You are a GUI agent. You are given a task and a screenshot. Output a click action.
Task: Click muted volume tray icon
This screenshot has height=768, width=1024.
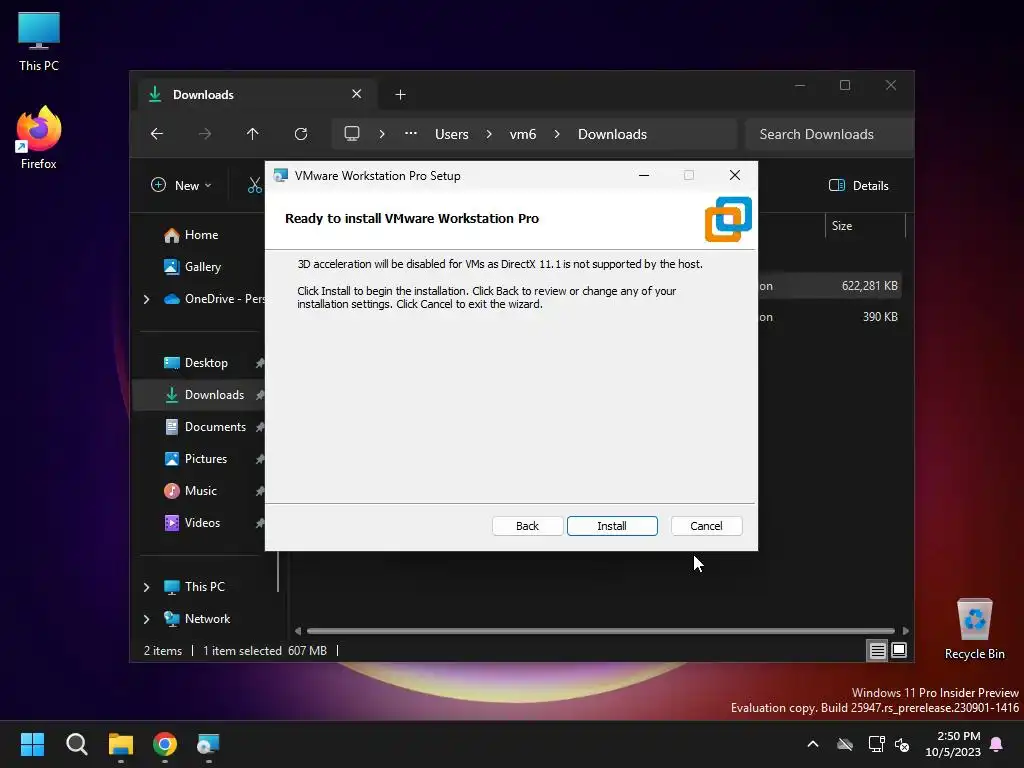[x=903, y=744]
